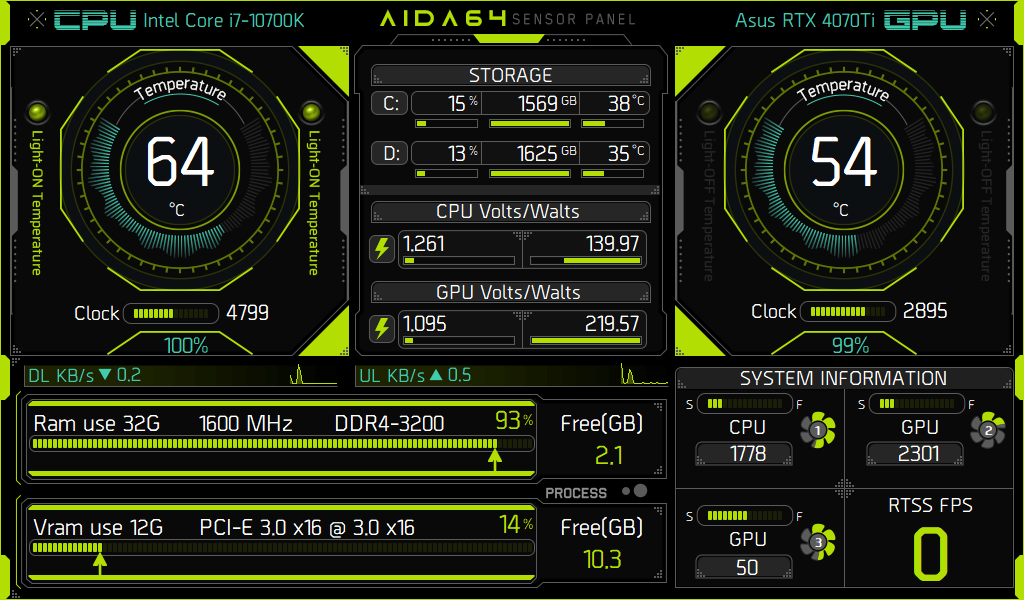Click the Vram use progress bar
The image size is (1024, 600).
click(280, 548)
